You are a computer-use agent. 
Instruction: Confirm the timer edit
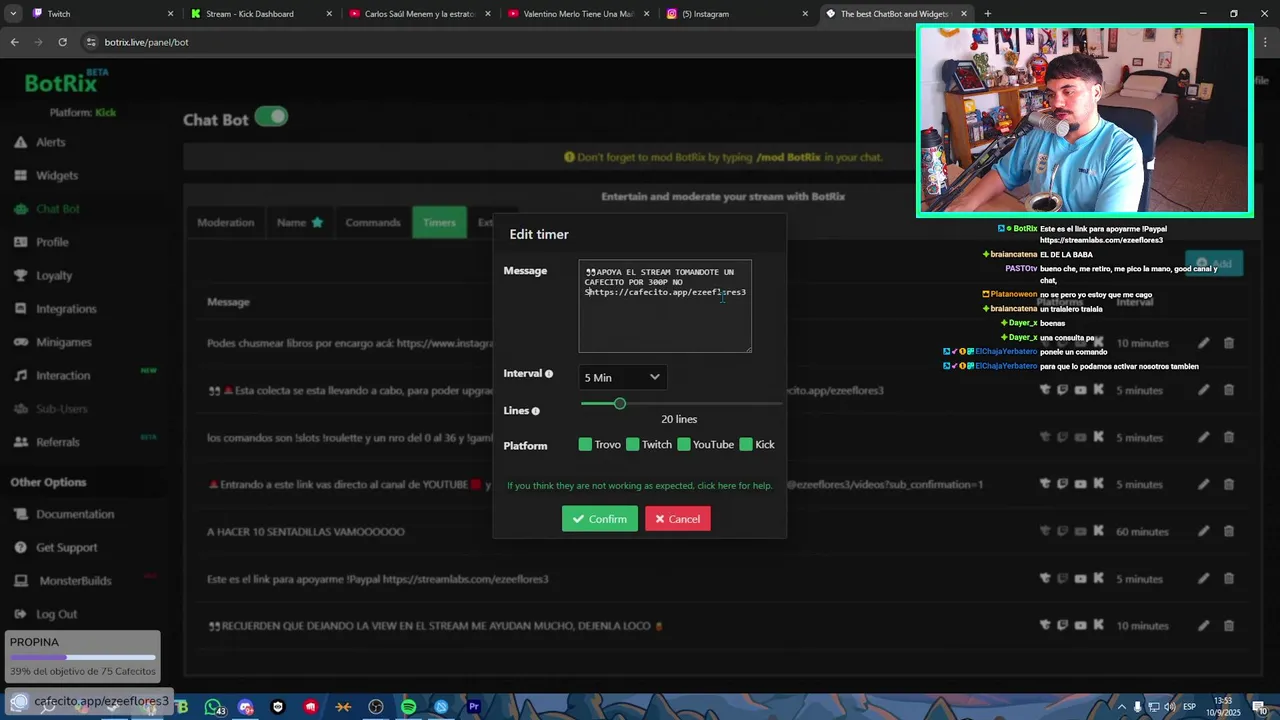point(600,519)
